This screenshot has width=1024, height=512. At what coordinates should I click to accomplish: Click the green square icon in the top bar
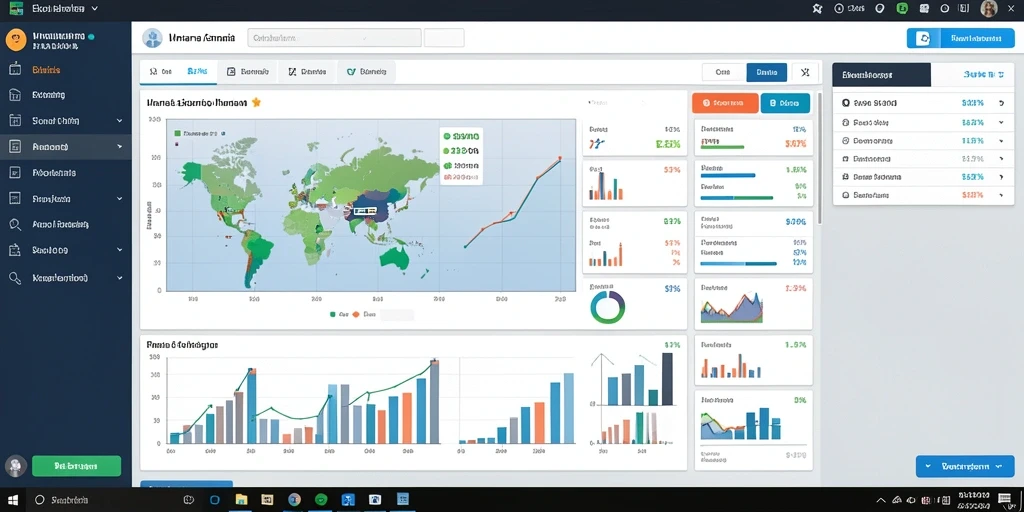903,8
